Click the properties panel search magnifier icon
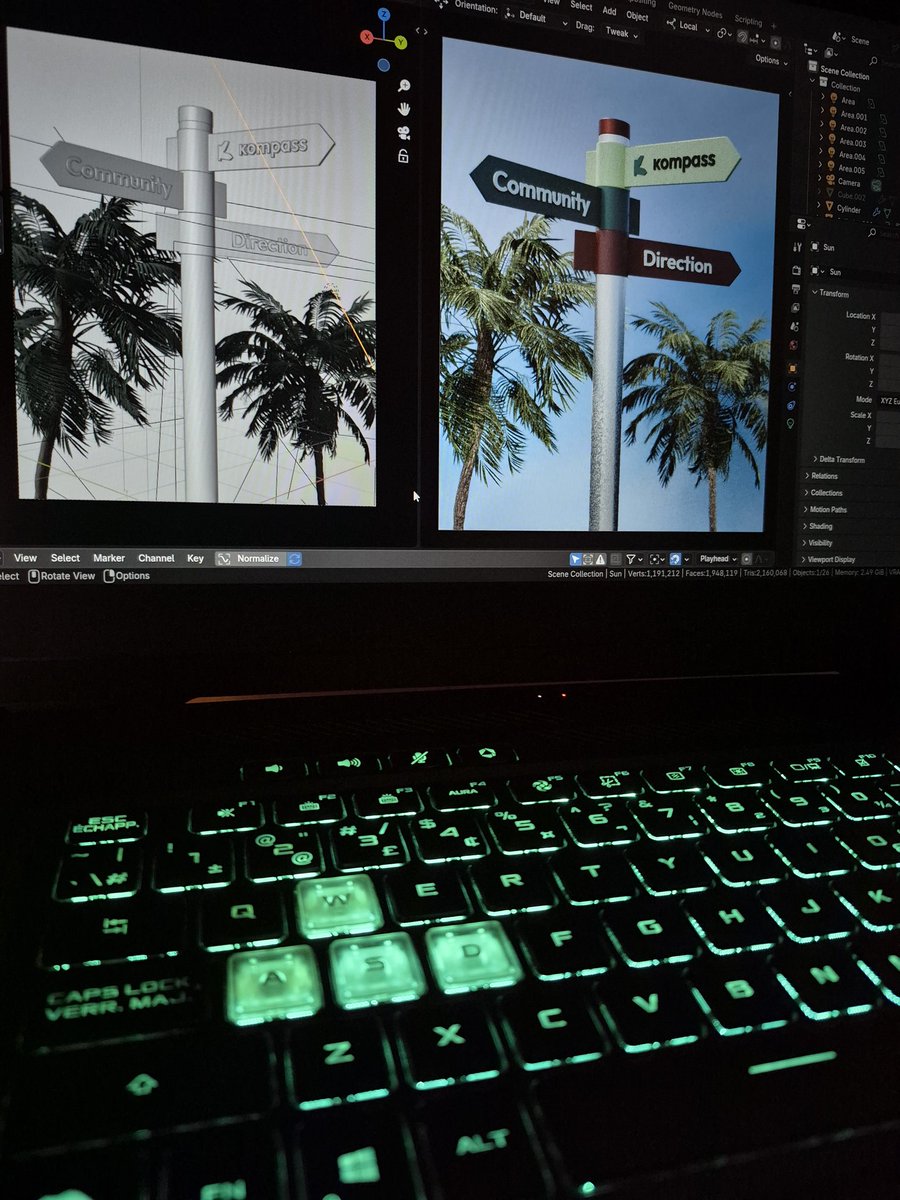Image resolution: width=900 pixels, height=1200 pixels. [x=871, y=232]
